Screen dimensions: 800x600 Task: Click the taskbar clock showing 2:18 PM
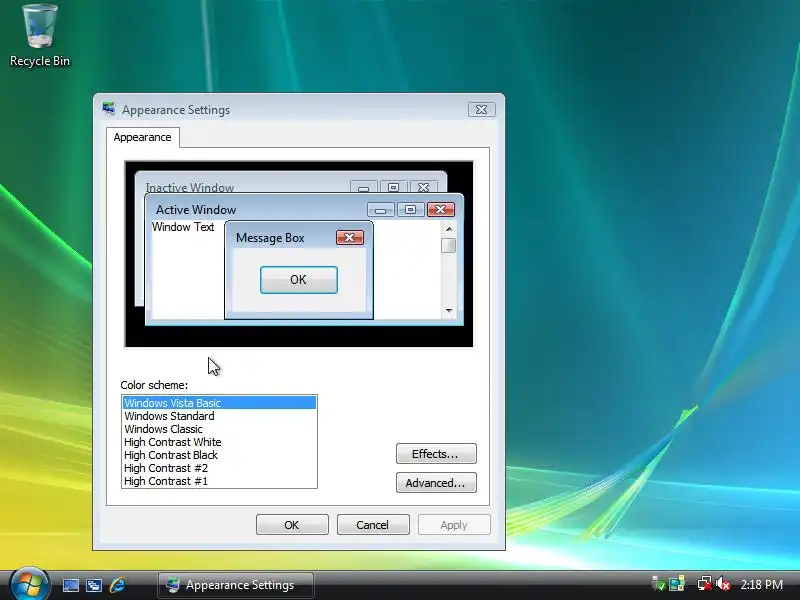[x=762, y=584]
